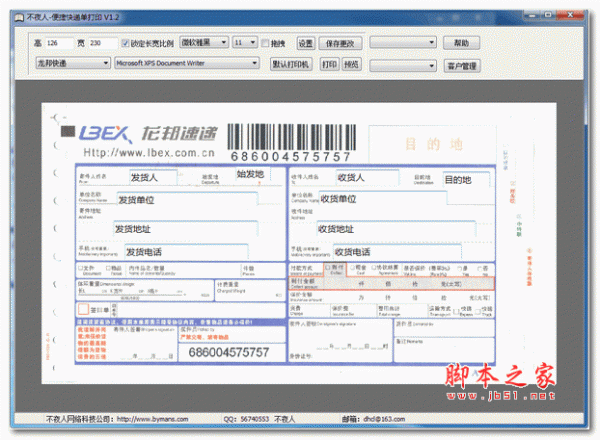The height and width of the screenshot is (440, 600).
Task: Click the 保存更改 button
Action: coord(340,43)
